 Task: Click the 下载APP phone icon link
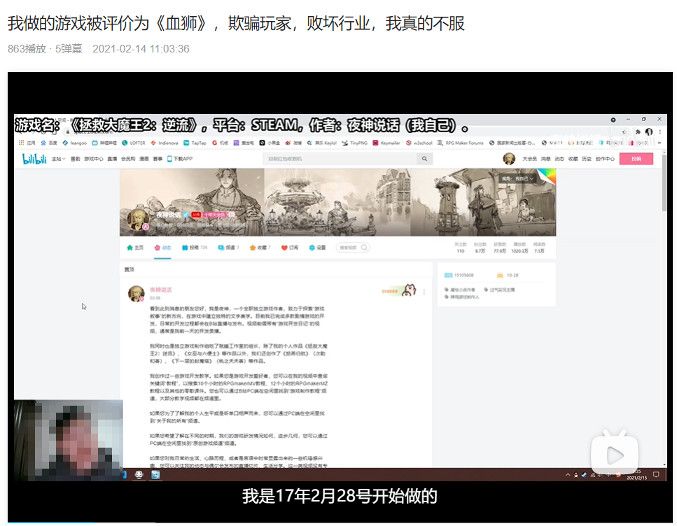[180, 159]
